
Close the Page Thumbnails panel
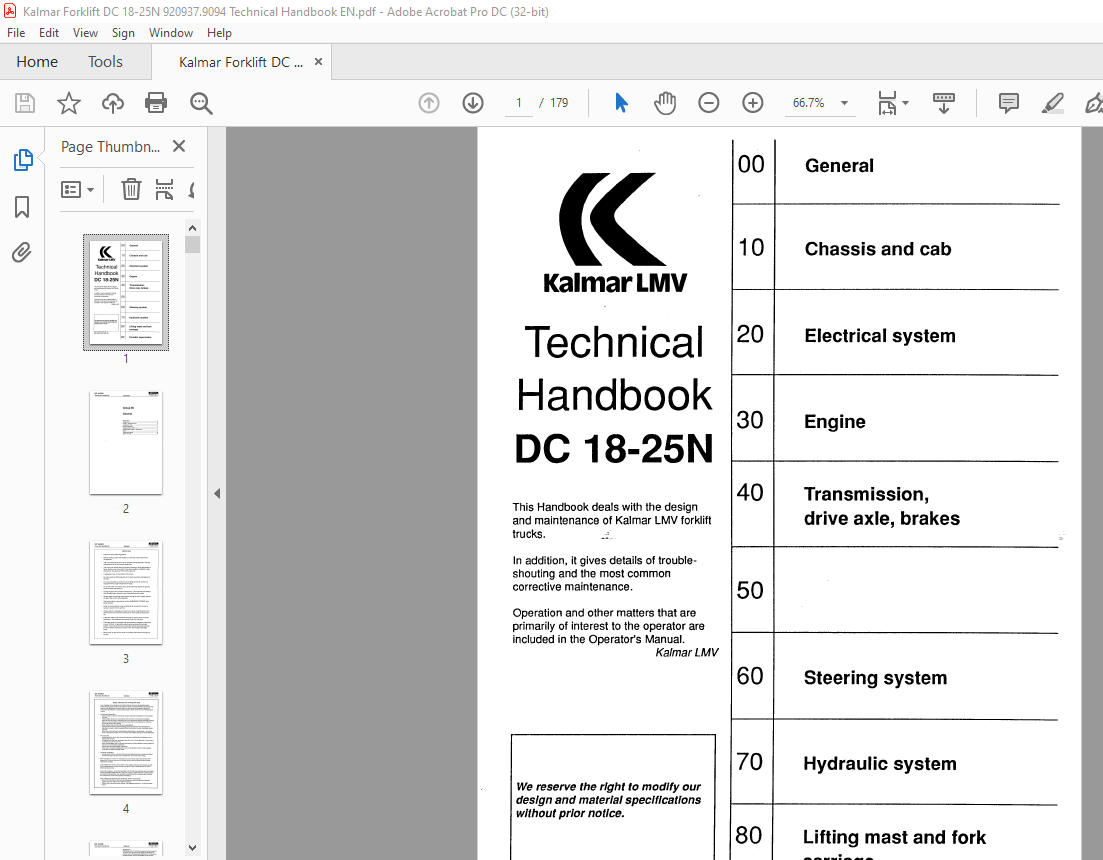[179, 146]
